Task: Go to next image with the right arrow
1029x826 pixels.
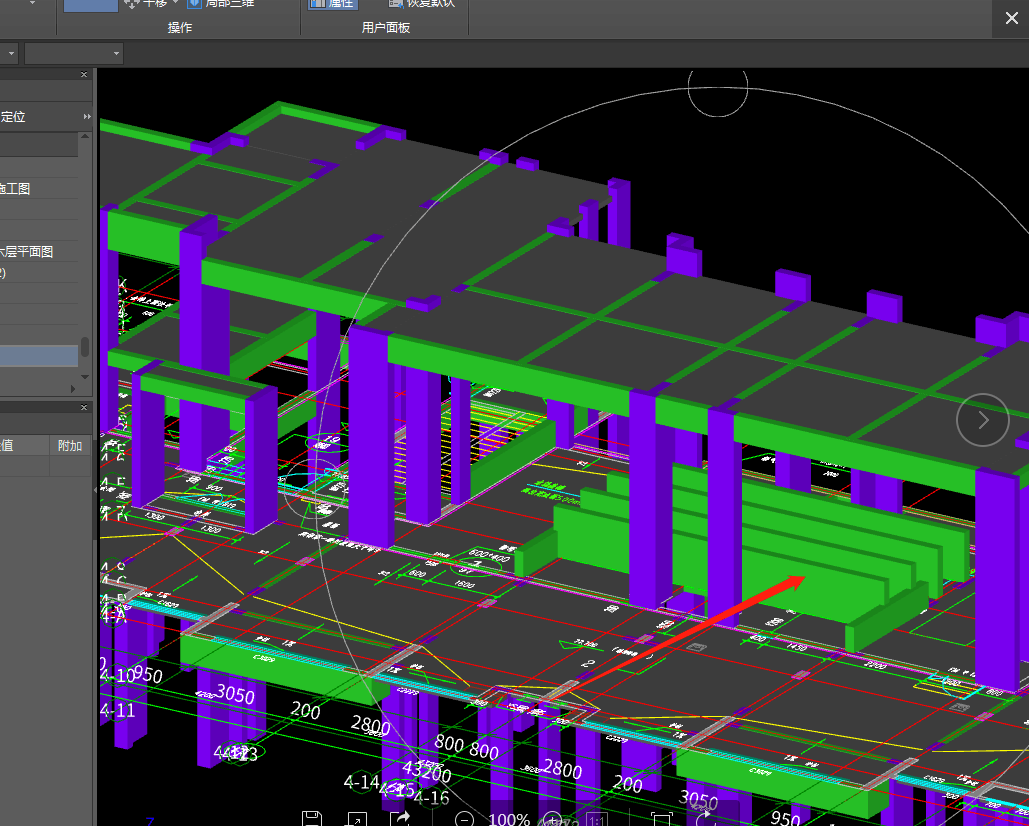Action: (x=982, y=420)
